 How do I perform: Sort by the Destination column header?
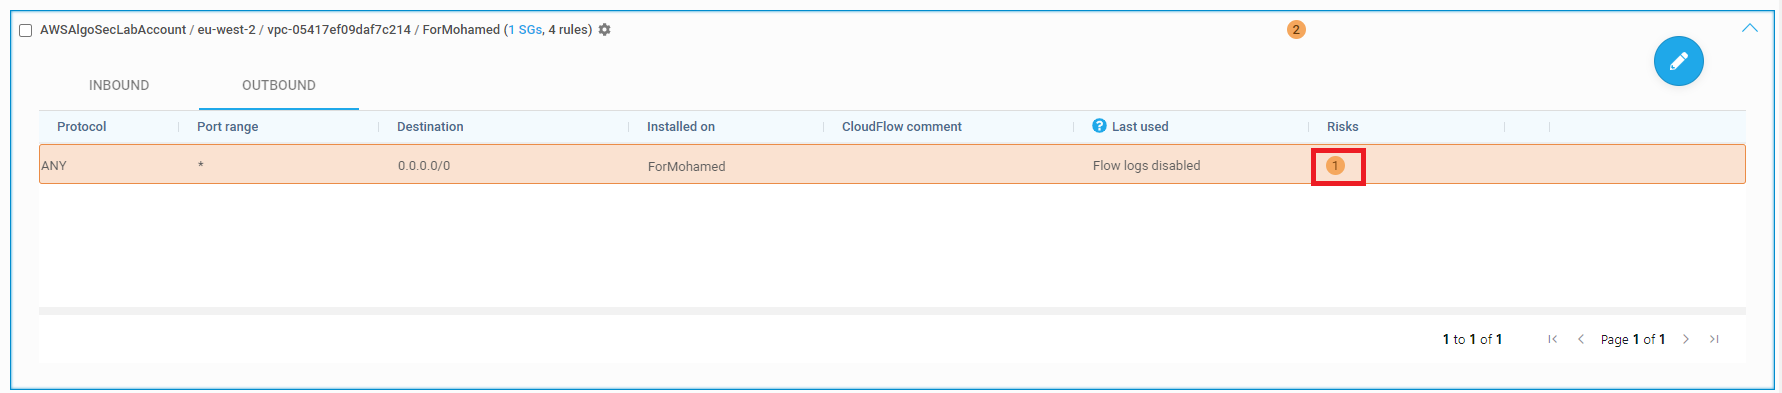tap(430, 127)
